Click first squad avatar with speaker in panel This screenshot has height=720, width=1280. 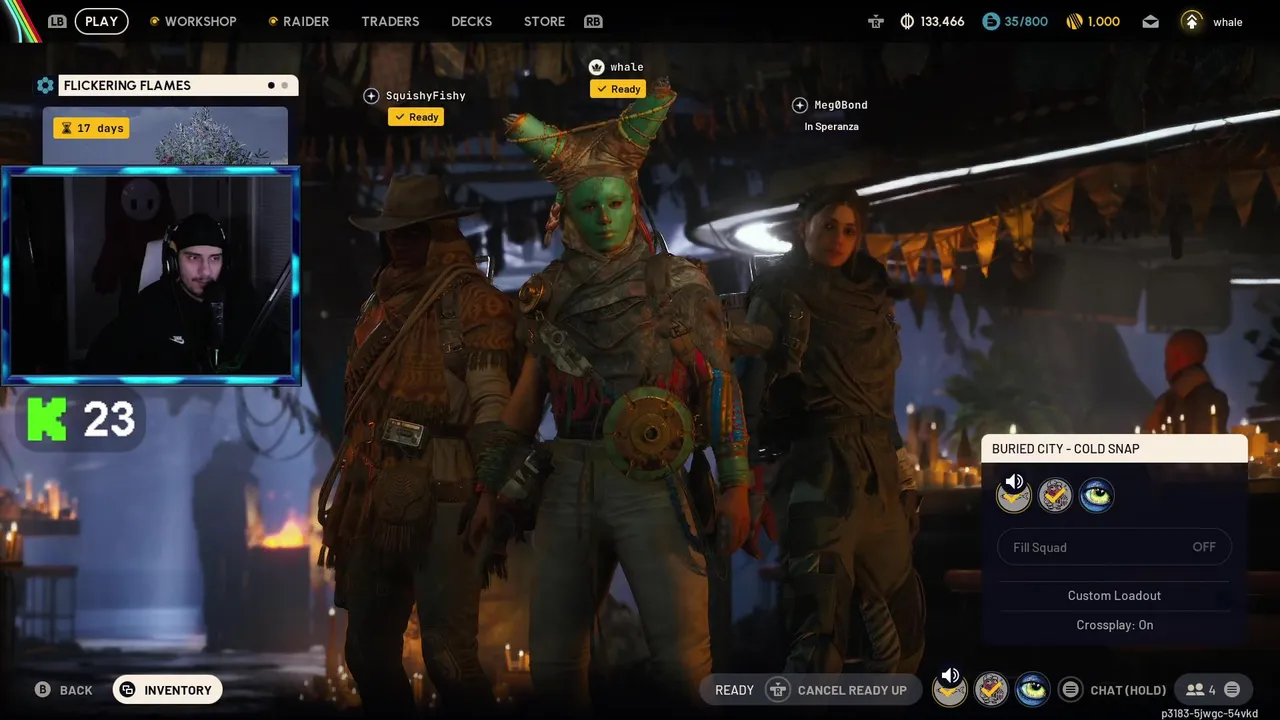(x=1014, y=494)
